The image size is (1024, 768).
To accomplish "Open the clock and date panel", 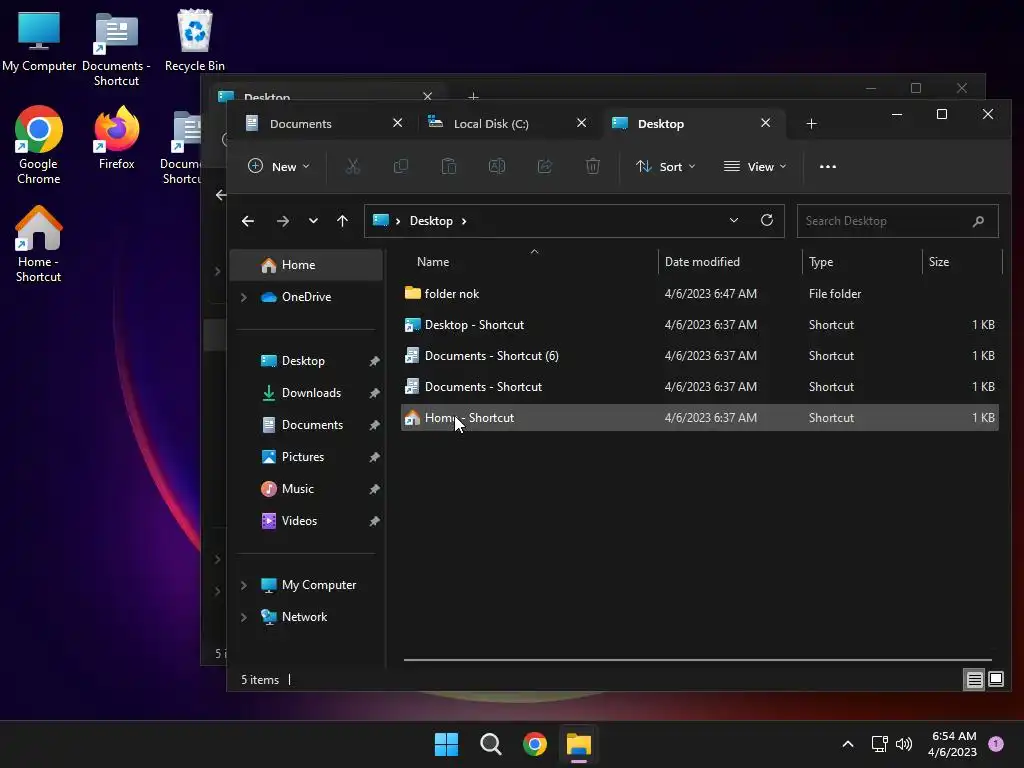I will pyautogui.click(x=953, y=744).
